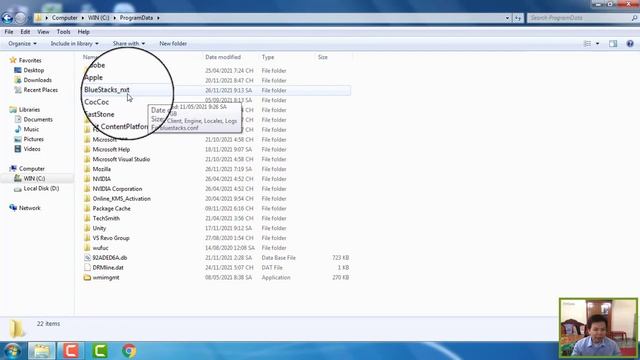Click the Forward navigation arrow
The height and width of the screenshot is (360, 640).
click(x=20, y=18)
